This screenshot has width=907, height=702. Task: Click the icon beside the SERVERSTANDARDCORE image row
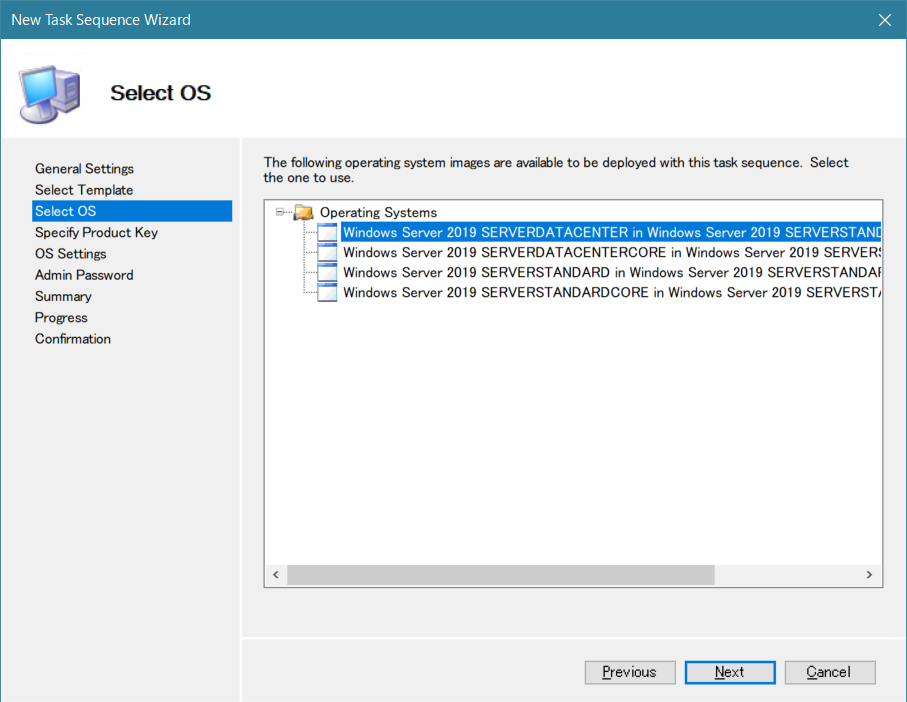pyautogui.click(x=327, y=293)
